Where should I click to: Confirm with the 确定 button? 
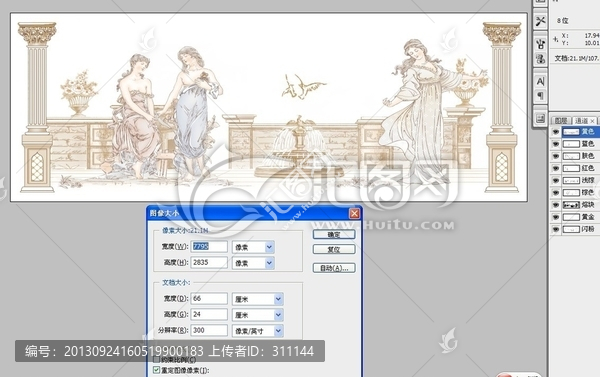point(334,234)
